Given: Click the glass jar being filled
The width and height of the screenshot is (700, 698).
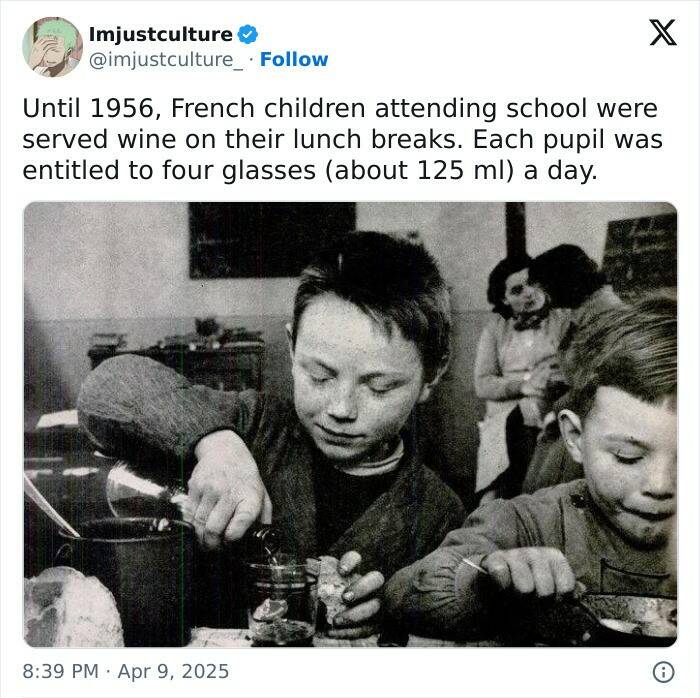Looking at the screenshot, I should coord(283,602).
